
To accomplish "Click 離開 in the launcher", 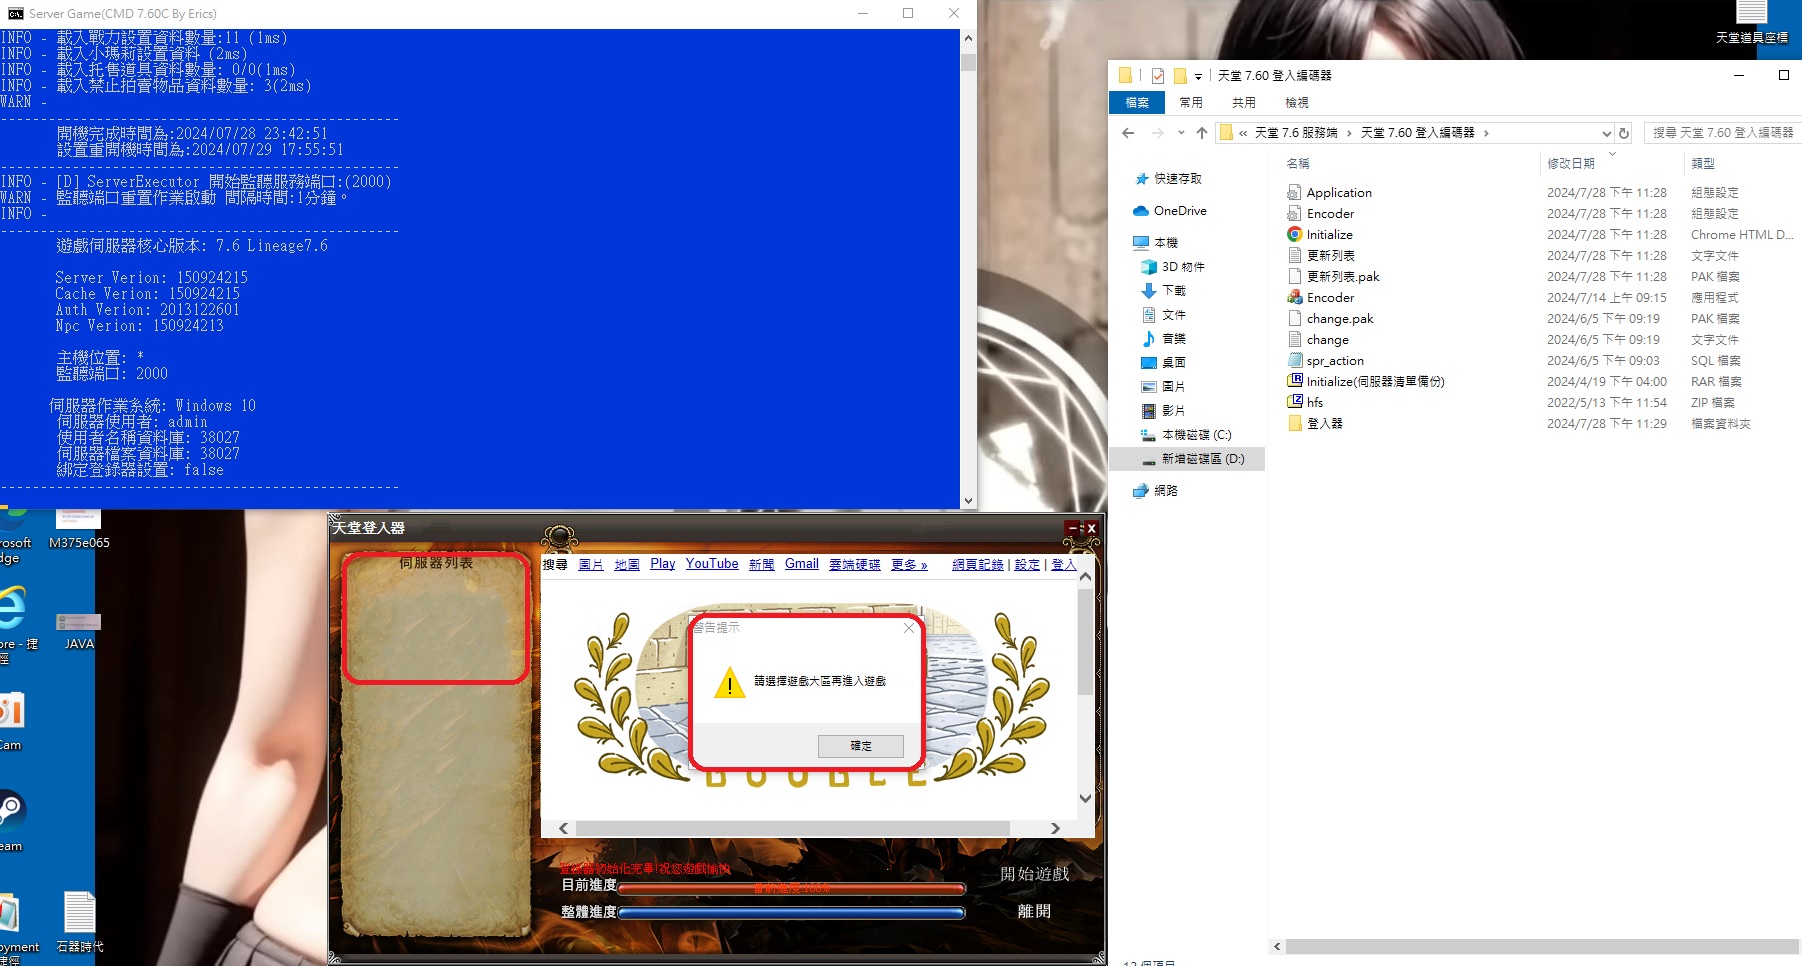I will tap(1035, 911).
